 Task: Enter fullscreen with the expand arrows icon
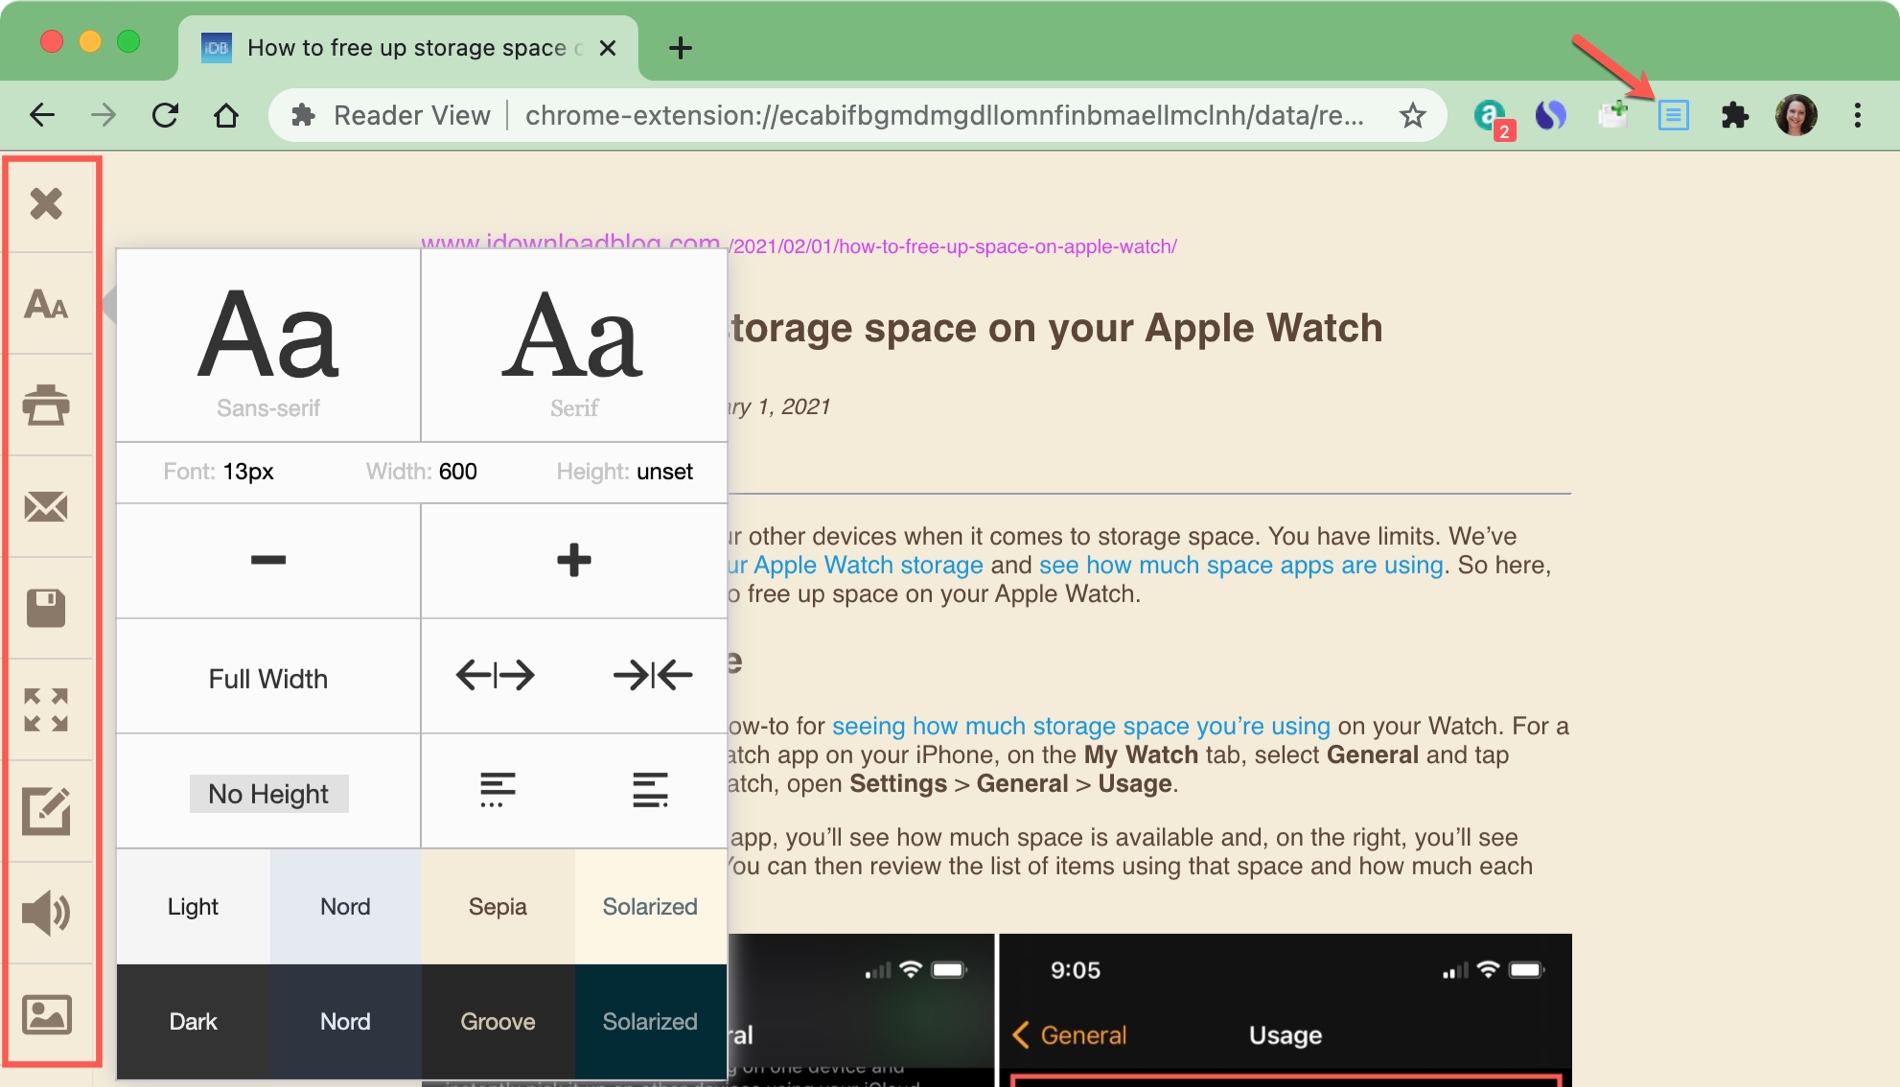point(47,708)
